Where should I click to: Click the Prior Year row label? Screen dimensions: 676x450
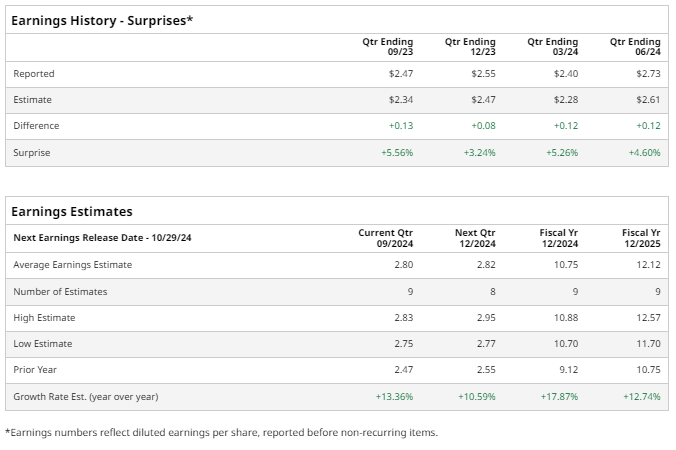tap(35, 370)
